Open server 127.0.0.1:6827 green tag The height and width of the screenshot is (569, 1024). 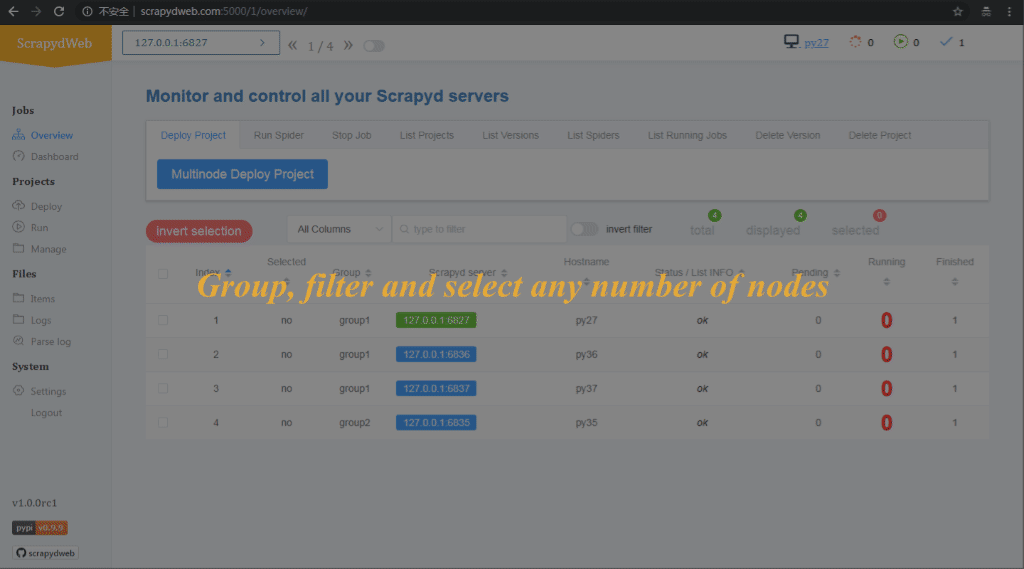(x=436, y=320)
